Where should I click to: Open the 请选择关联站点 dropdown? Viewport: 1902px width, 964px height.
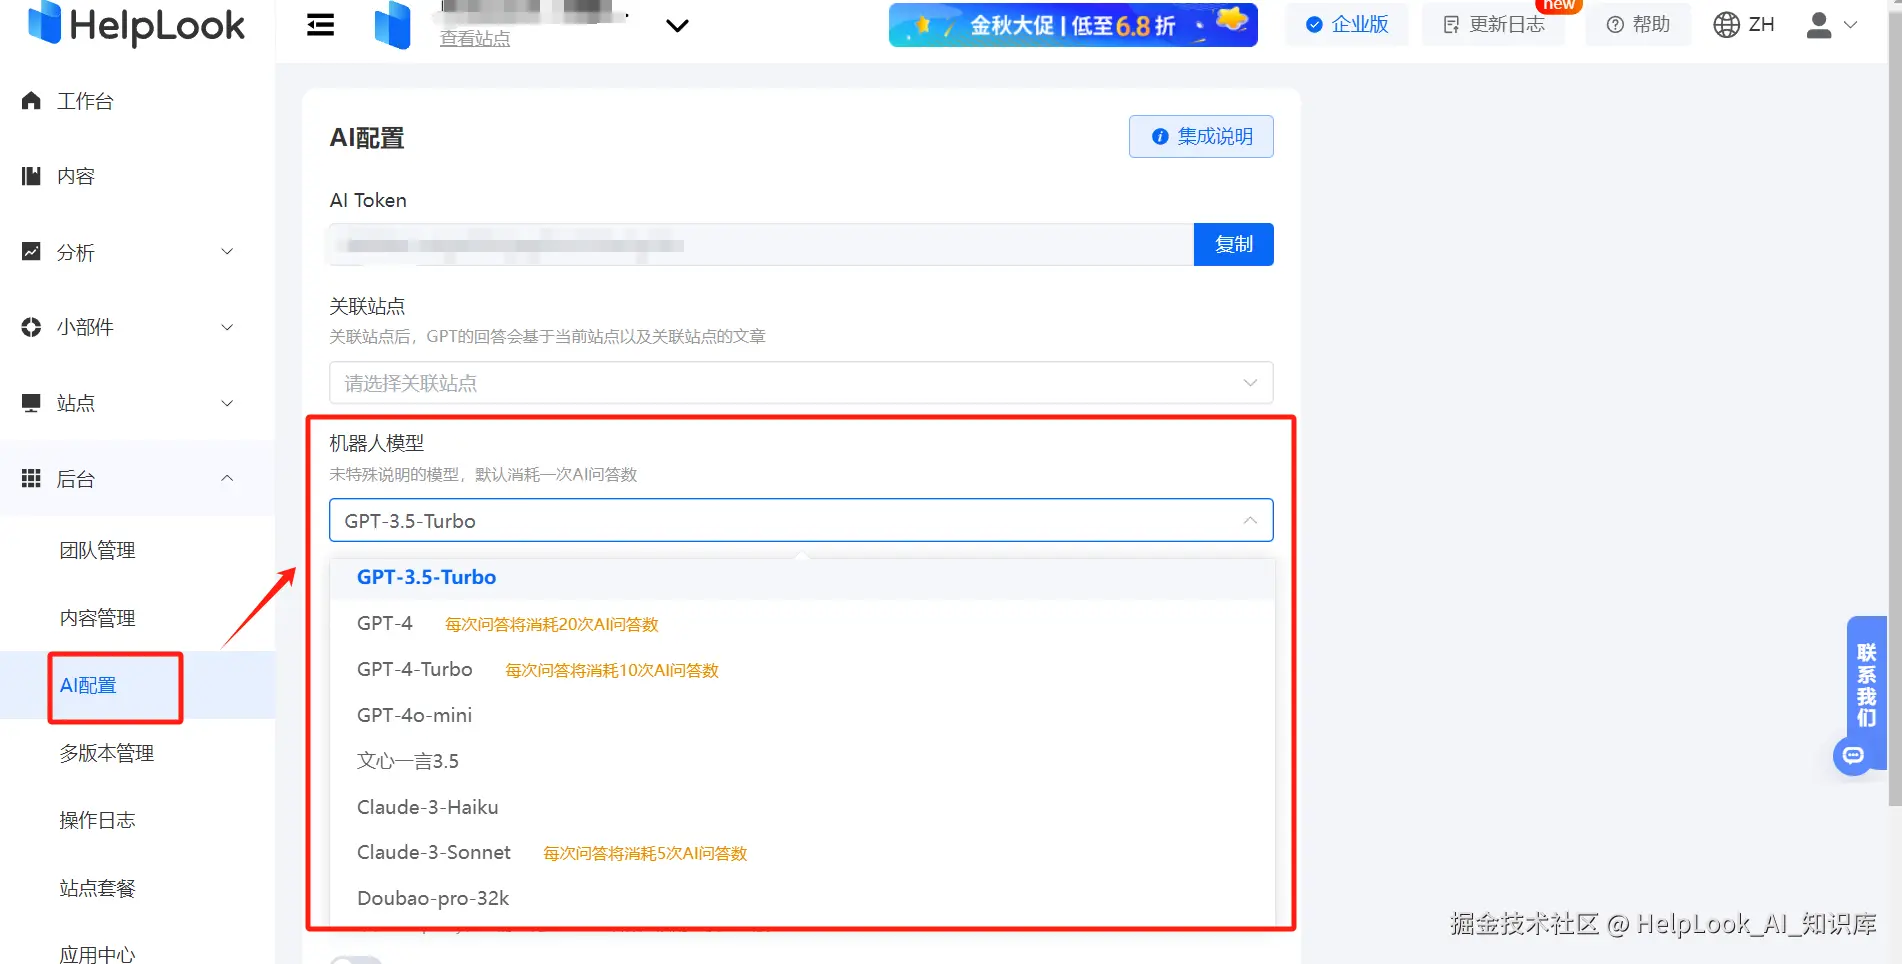coord(801,383)
